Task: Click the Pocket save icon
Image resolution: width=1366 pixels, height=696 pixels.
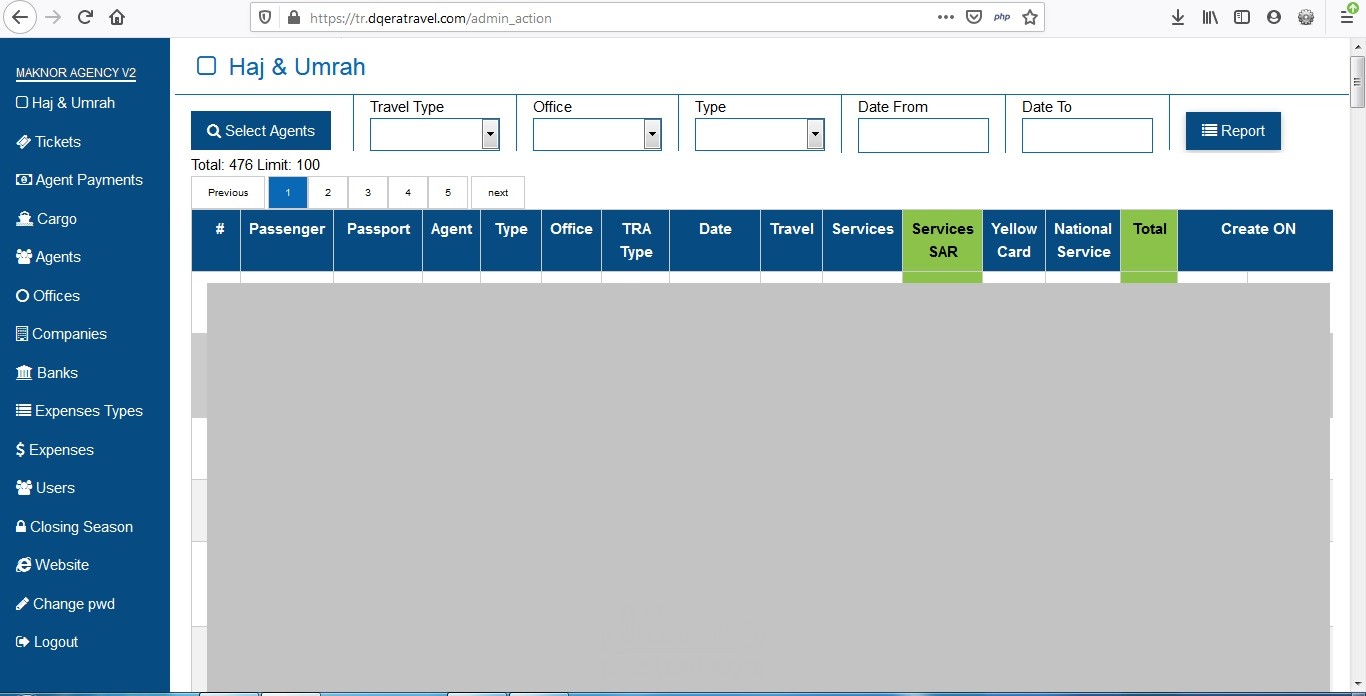Action: click(973, 17)
